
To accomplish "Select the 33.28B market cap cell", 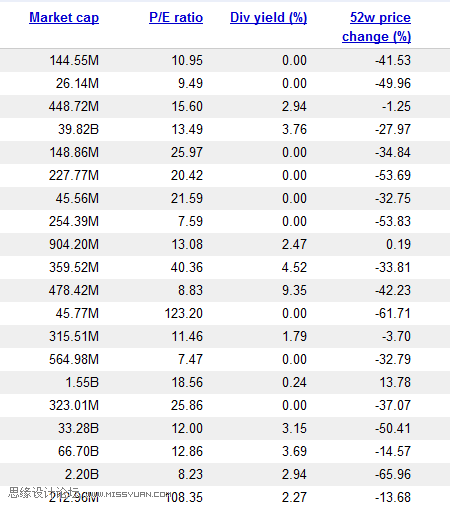I will click(79, 428).
